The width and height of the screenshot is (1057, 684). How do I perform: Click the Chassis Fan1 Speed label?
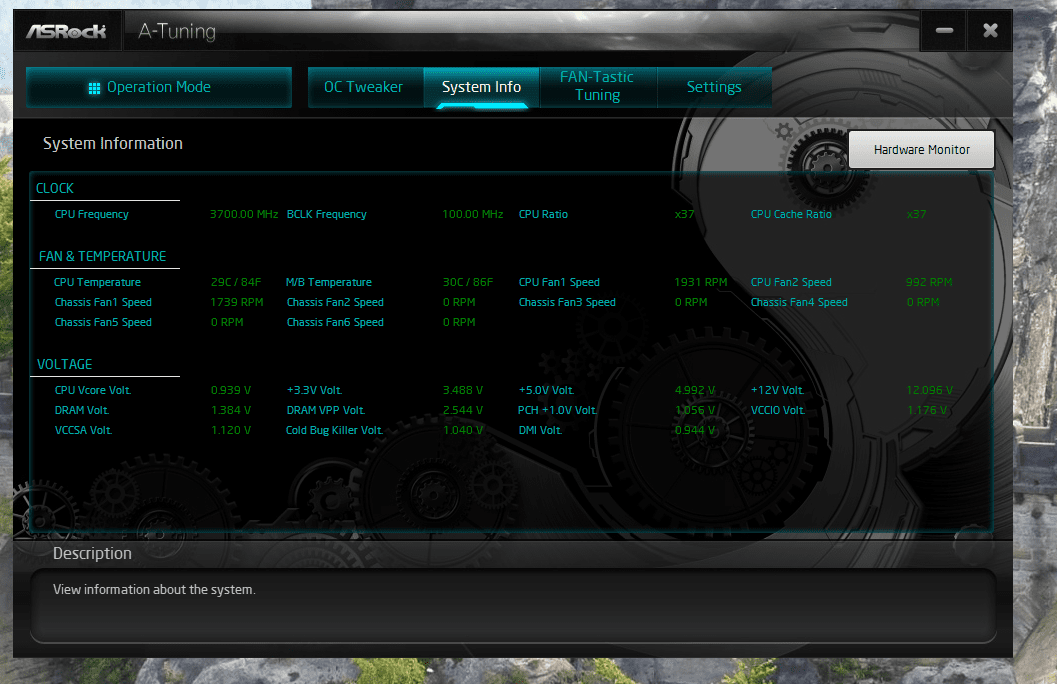(103, 303)
